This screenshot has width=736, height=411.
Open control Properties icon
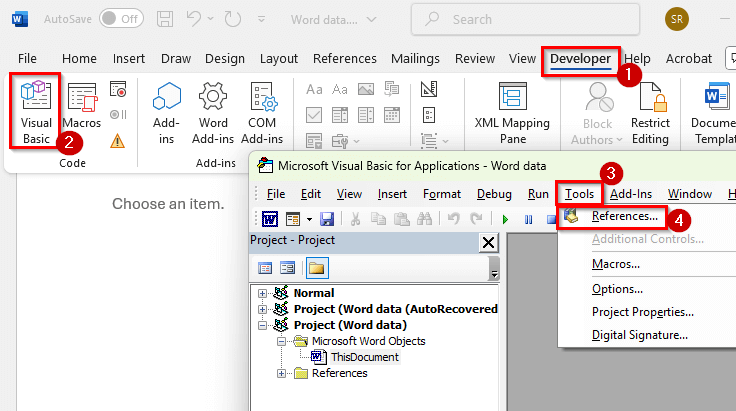coord(429,115)
